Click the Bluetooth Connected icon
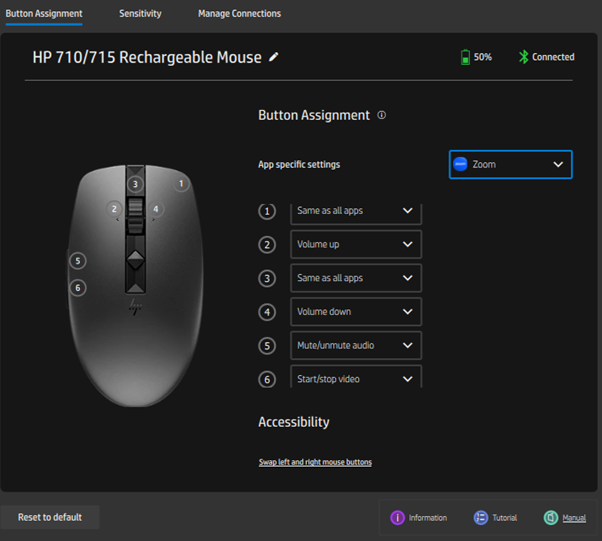602x541 pixels. [x=523, y=57]
